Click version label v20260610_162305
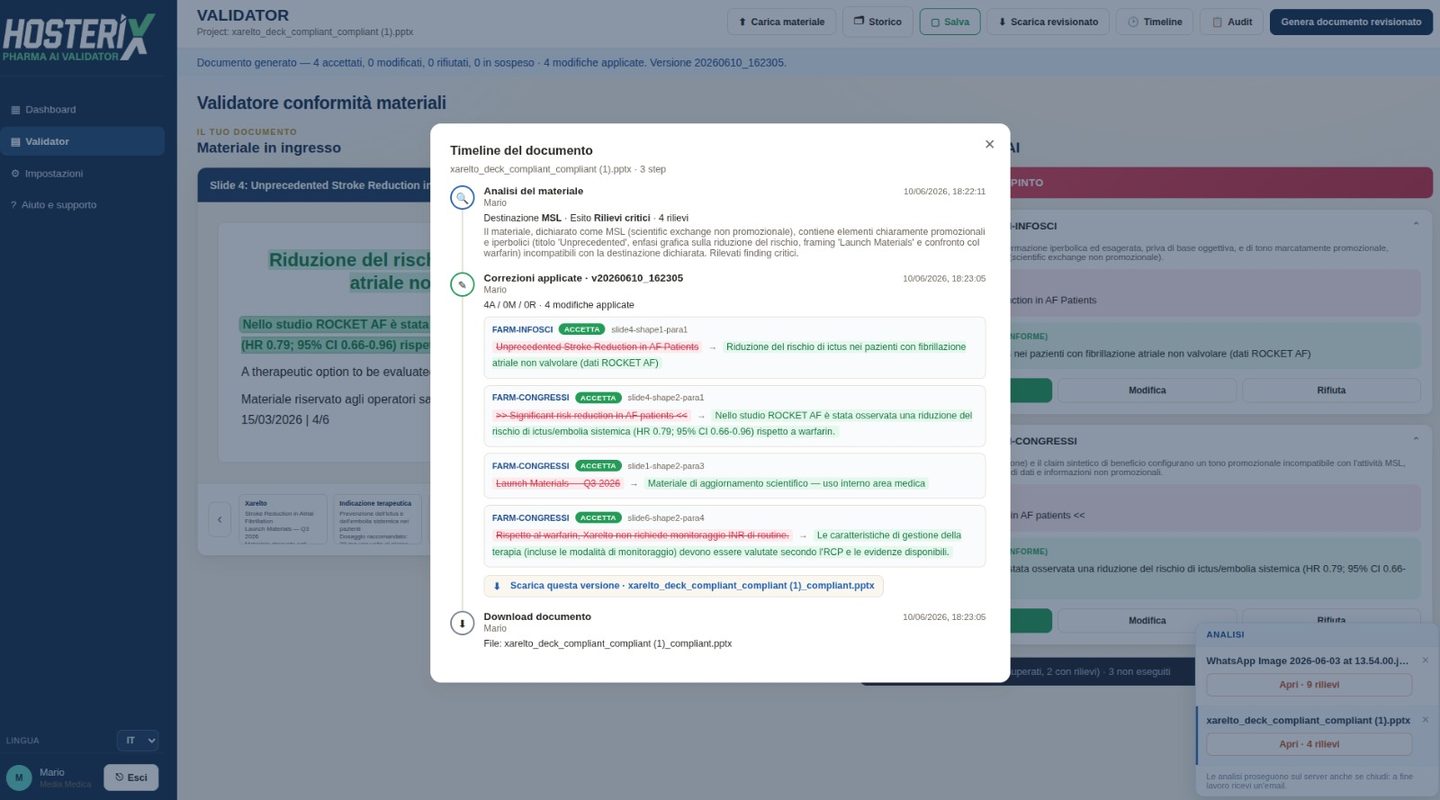Viewport: 1440px width, 800px height. coord(638,278)
